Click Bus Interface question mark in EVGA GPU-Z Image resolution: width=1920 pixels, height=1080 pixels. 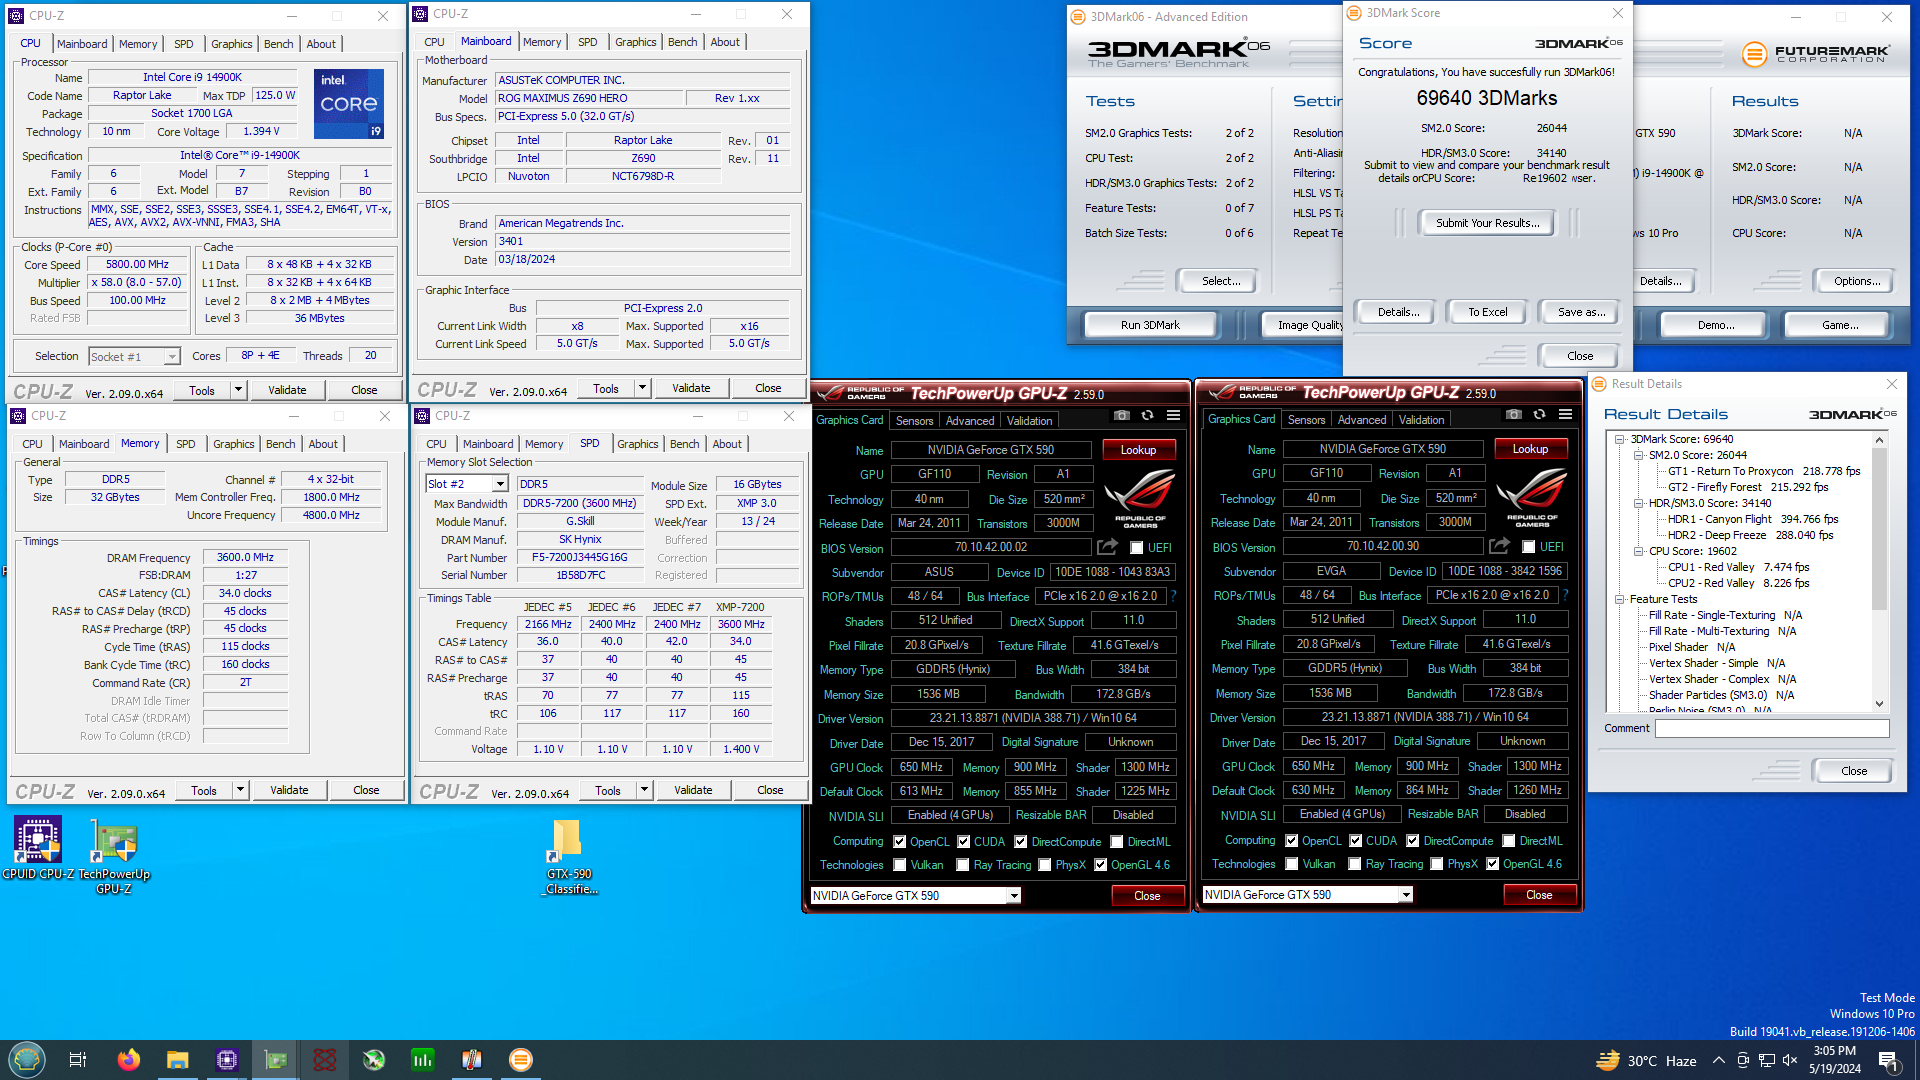pos(1566,595)
